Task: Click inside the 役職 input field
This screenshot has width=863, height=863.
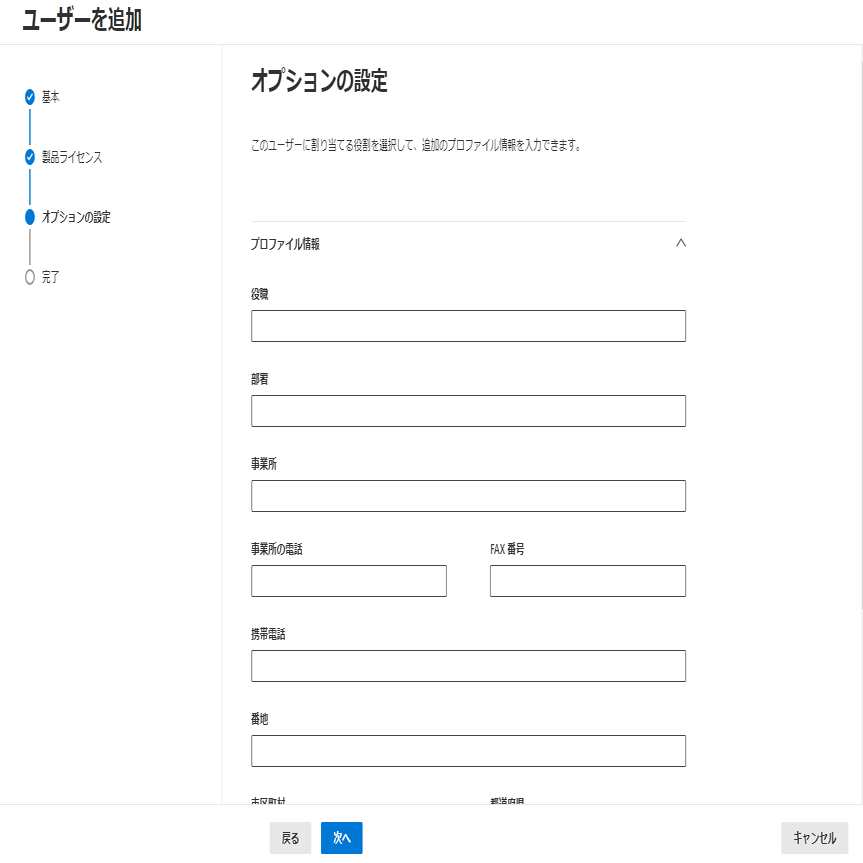Action: [468, 326]
